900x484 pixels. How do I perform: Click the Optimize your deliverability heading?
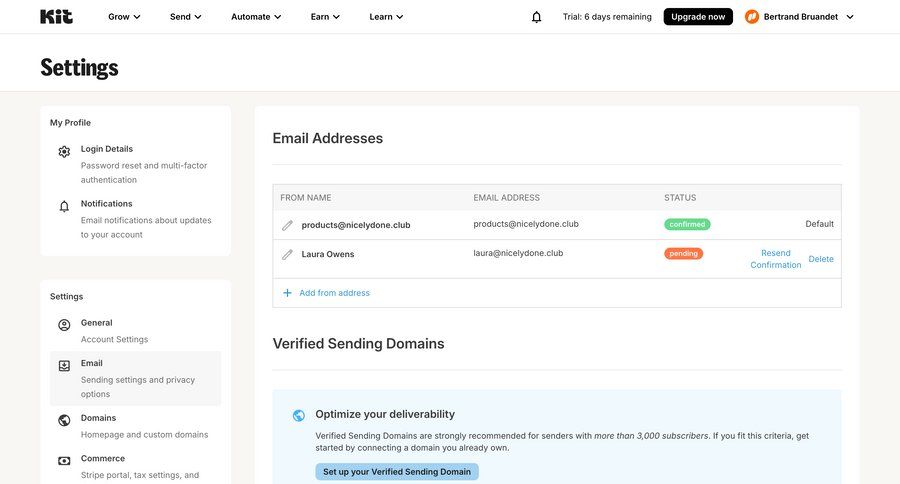point(385,414)
